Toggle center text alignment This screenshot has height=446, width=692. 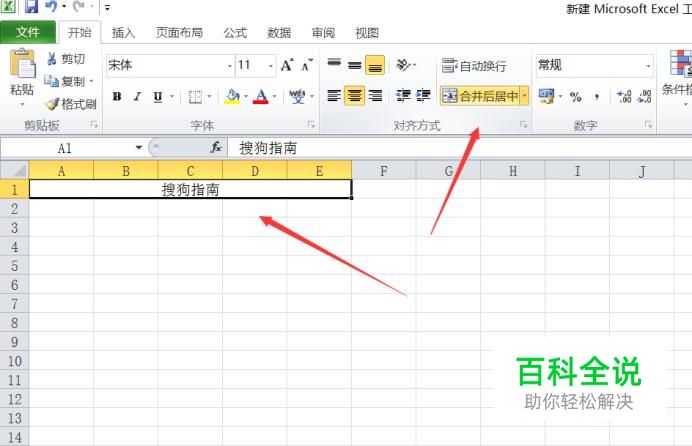354,95
